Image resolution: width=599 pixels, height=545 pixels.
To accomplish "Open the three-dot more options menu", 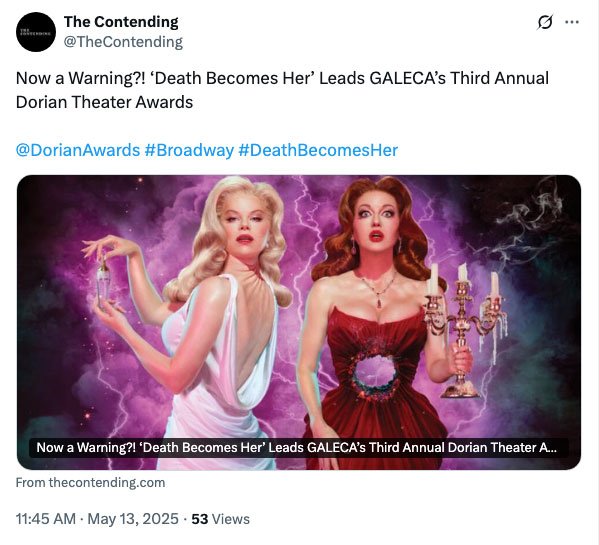I will [572, 22].
